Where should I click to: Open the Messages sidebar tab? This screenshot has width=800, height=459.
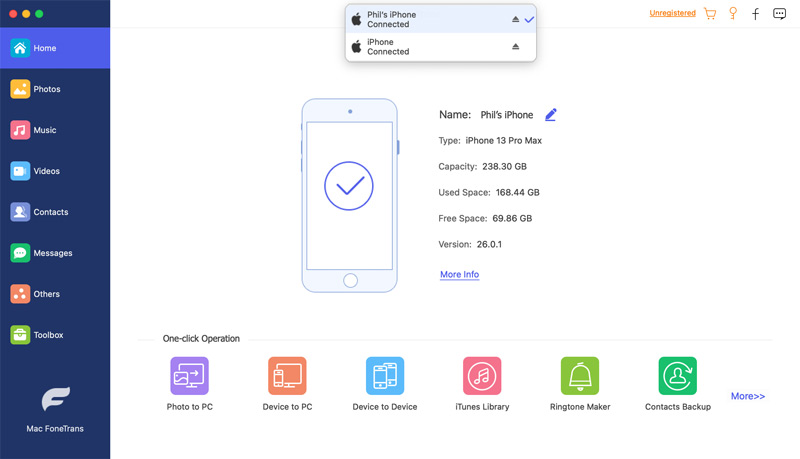(x=52, y=253)
